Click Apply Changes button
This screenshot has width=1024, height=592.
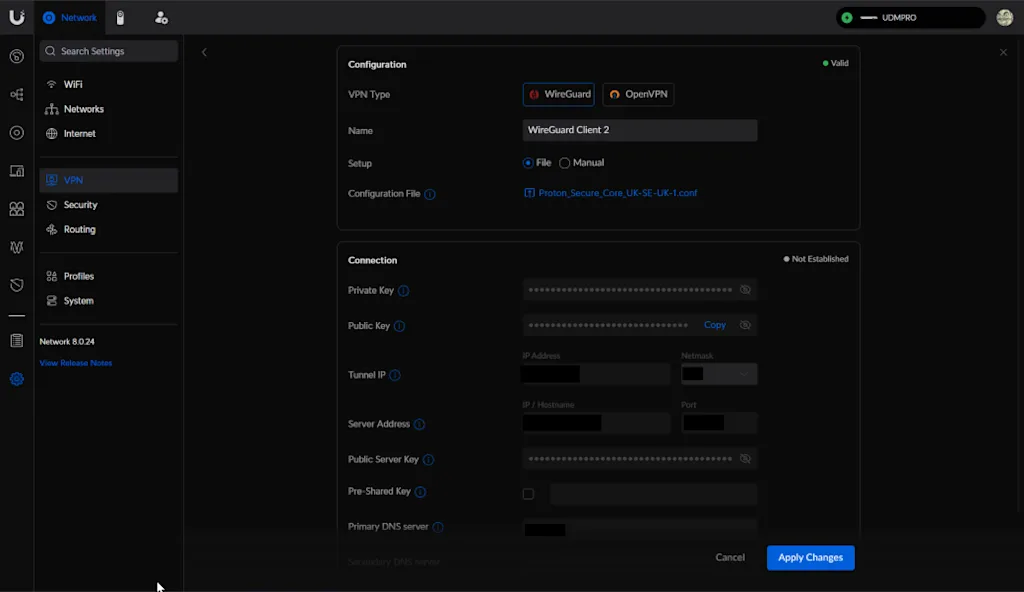click(x=810, y=557)
